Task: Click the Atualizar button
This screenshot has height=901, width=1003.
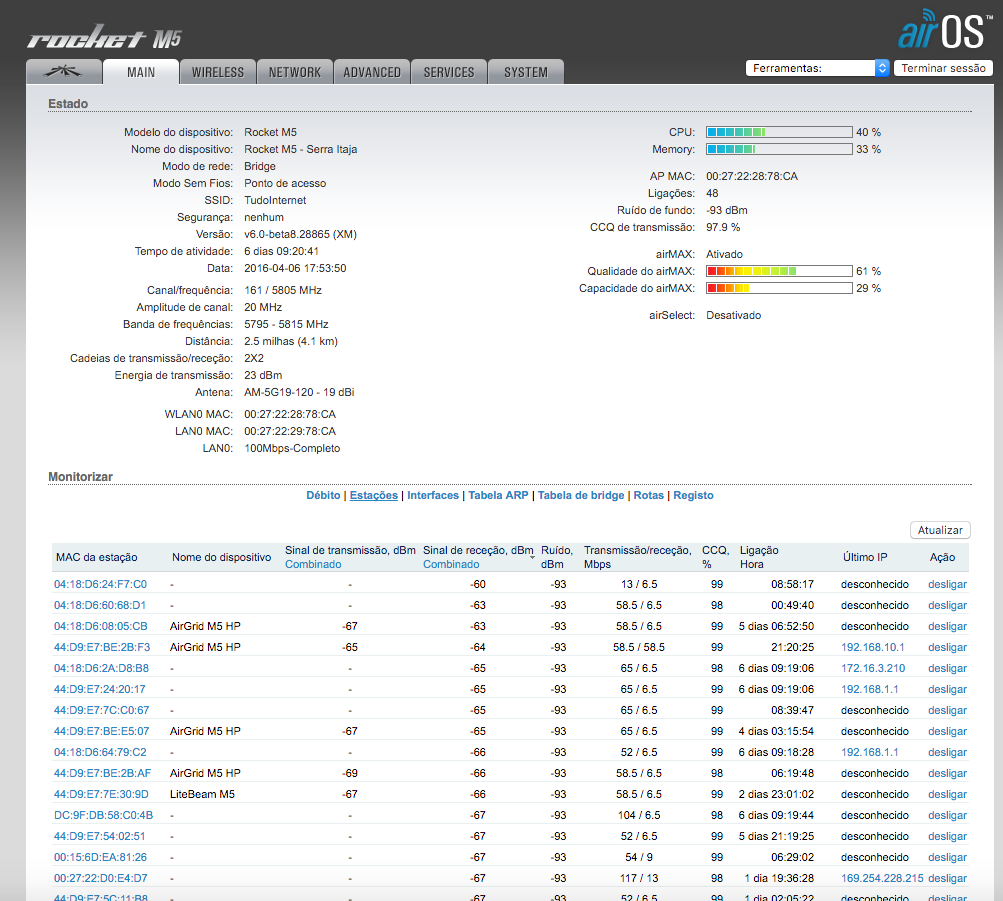Action: pyautogui.click(x=940, y=530)
